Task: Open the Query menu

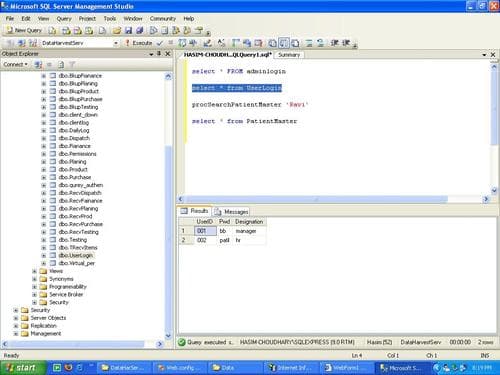Action: pyautogui.click(x=64, y=19)
